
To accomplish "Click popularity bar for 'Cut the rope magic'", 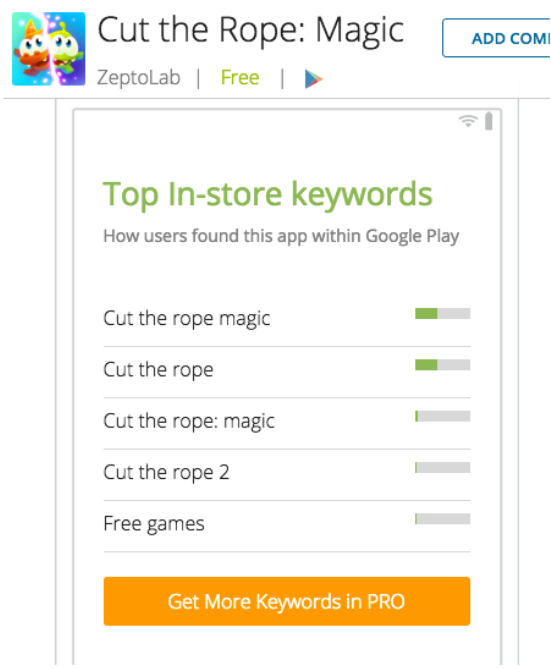I will 443,314.
